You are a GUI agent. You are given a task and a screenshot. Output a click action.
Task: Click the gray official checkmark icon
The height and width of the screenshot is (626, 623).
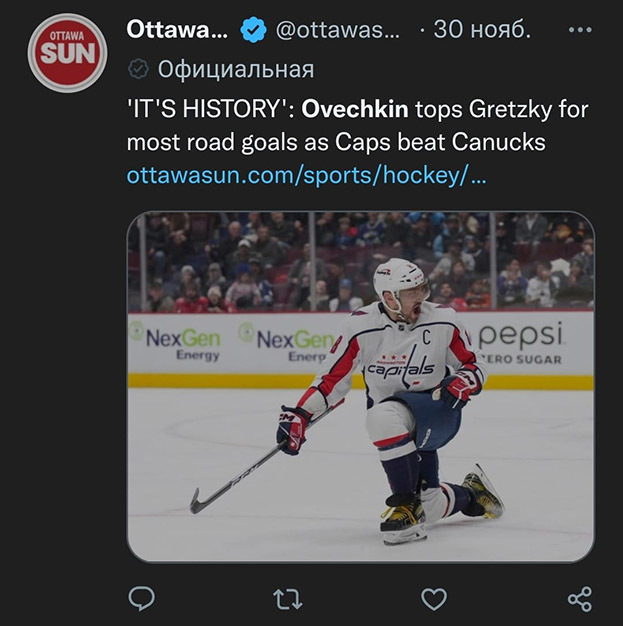(137, 69)
